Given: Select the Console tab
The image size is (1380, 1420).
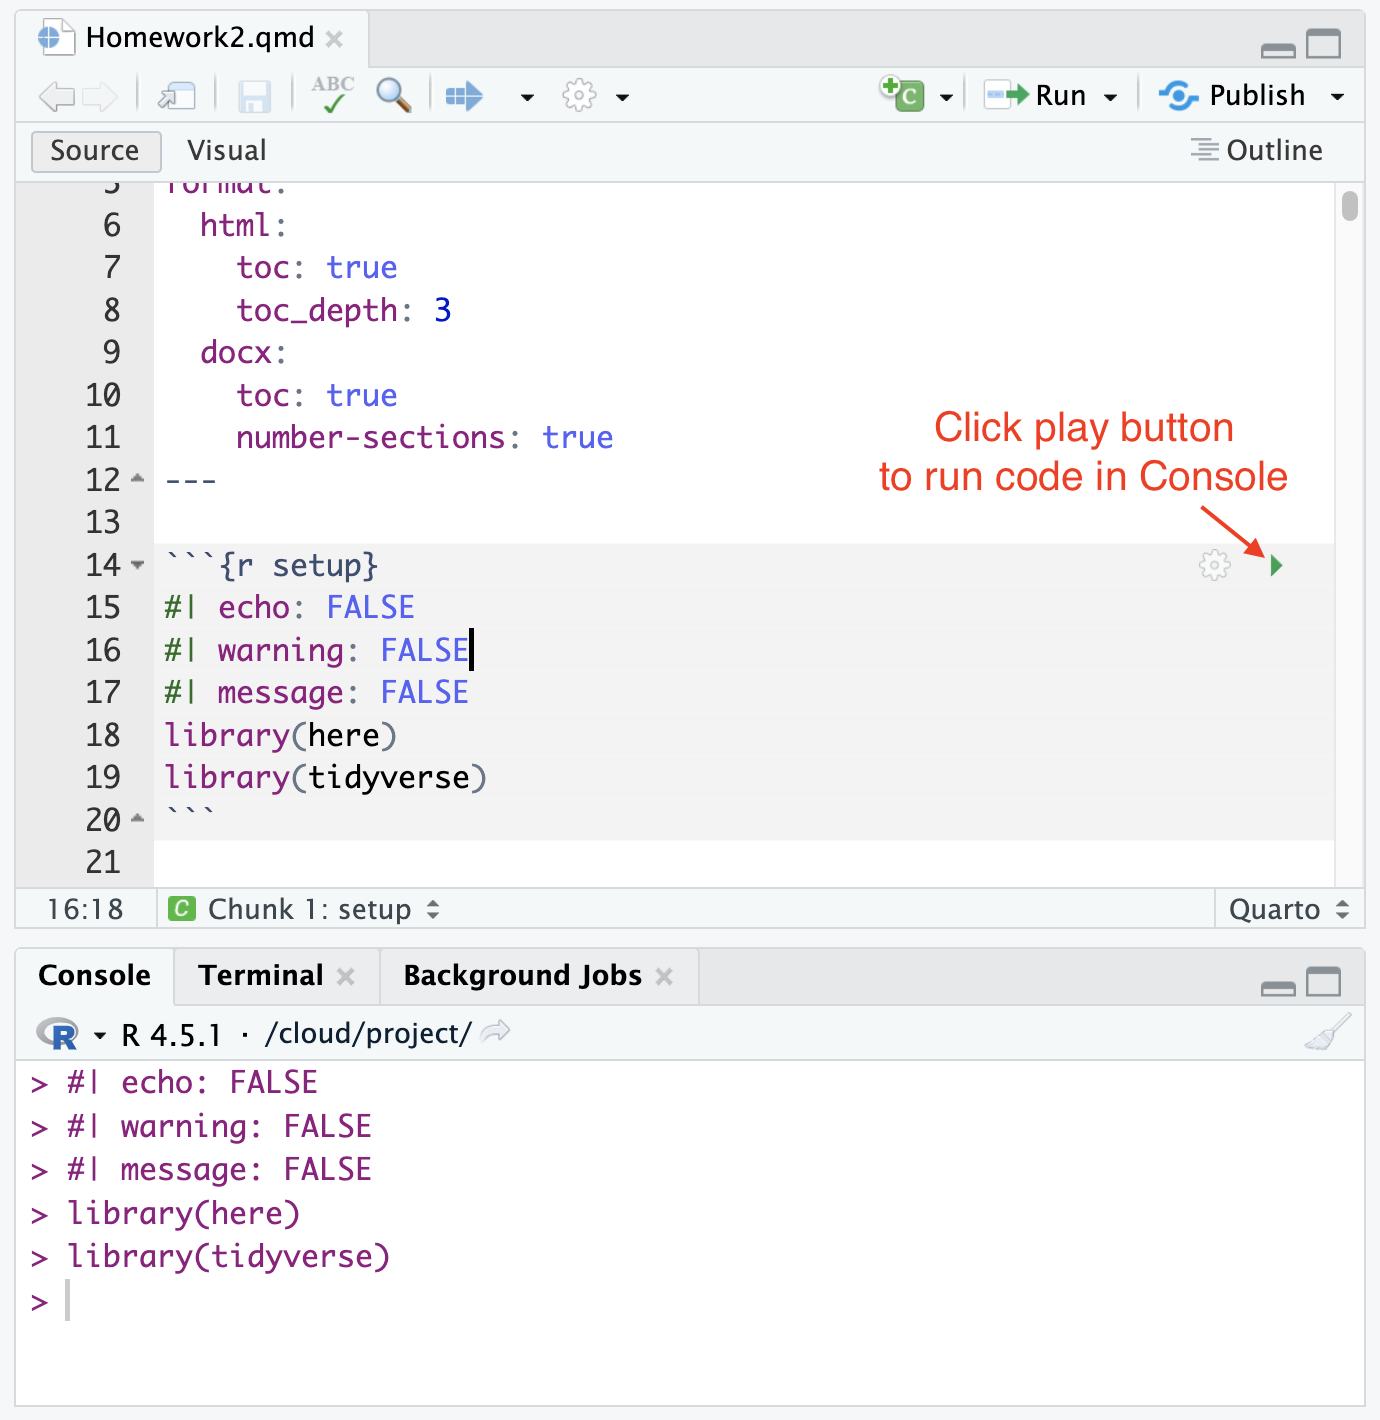Looking at the screenshot, I should [x=95, y=976].
